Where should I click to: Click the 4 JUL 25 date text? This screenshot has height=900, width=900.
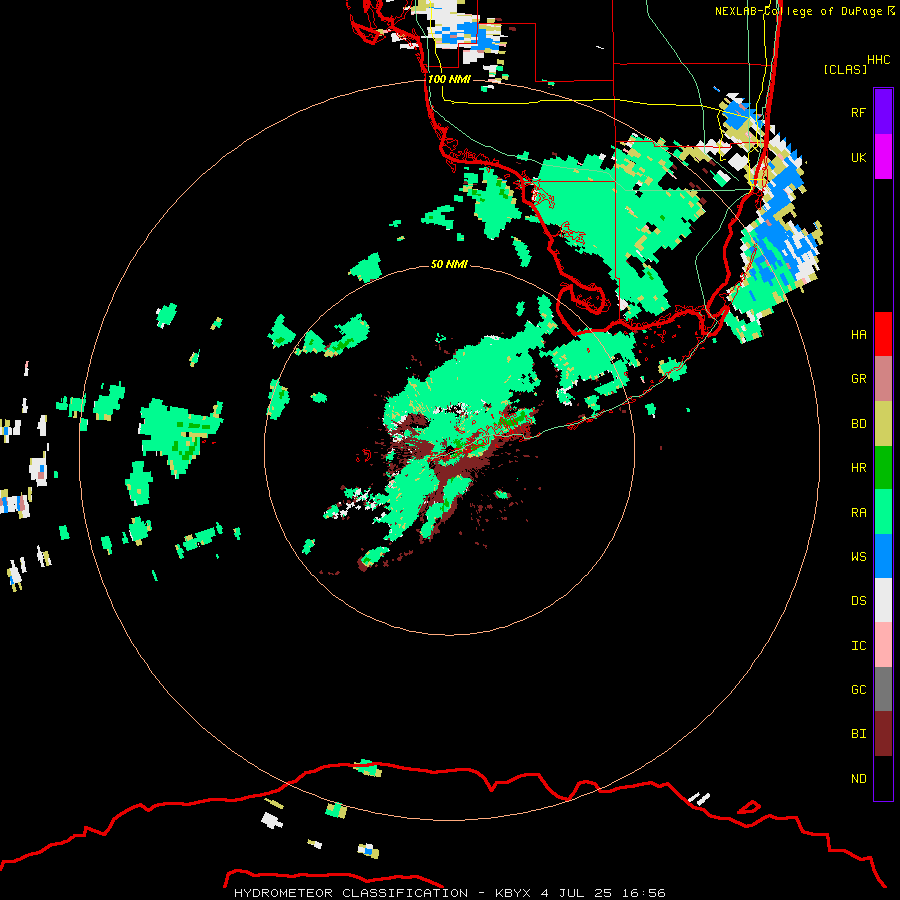(576, 893)
